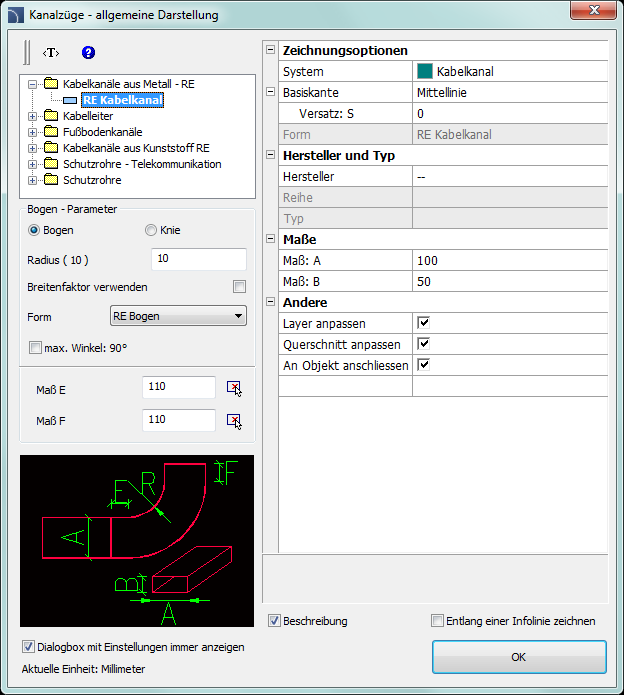Click the pick icon next to Maß F
Image resolution: width=624 pixels, height=695 pixels.
pyautogui.click(x=234, y=421)
